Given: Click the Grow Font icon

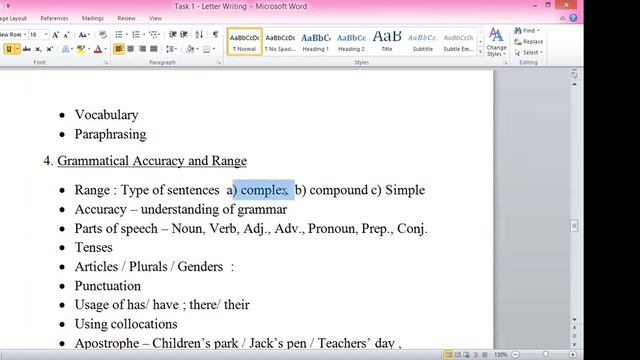Looking at the screenshot, I should point(56,35).
